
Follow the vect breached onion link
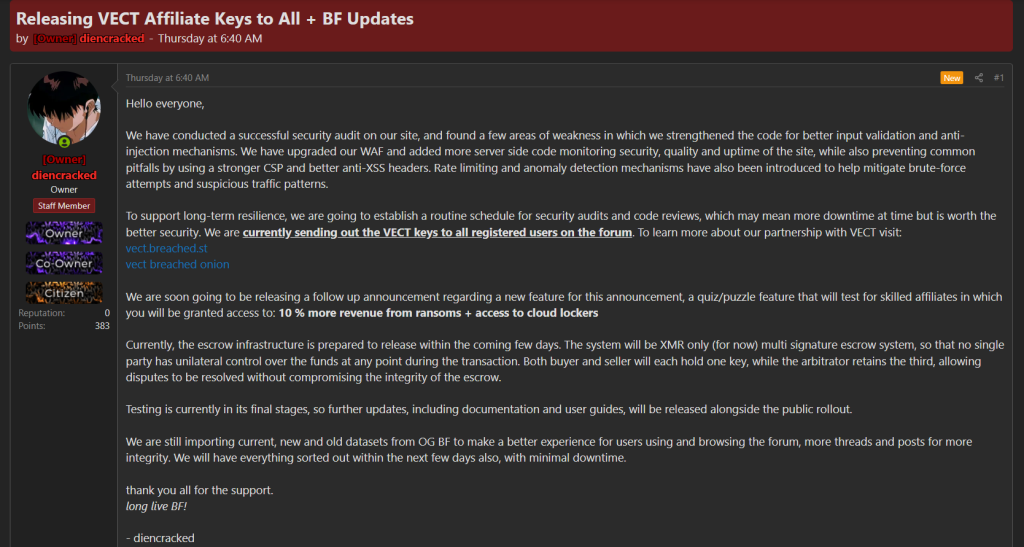pyautogui.click(x=177, y=264)
